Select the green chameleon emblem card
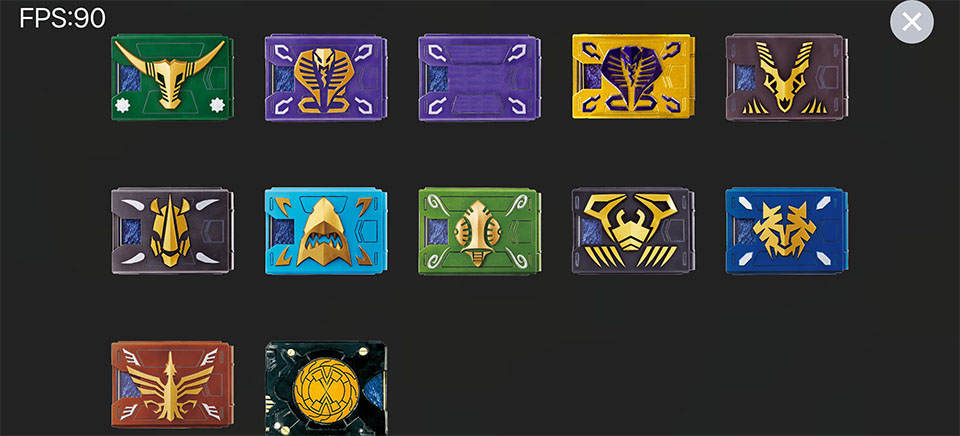Image resolution: width=960 pixels, height=436 pixels. pos(479,231)
